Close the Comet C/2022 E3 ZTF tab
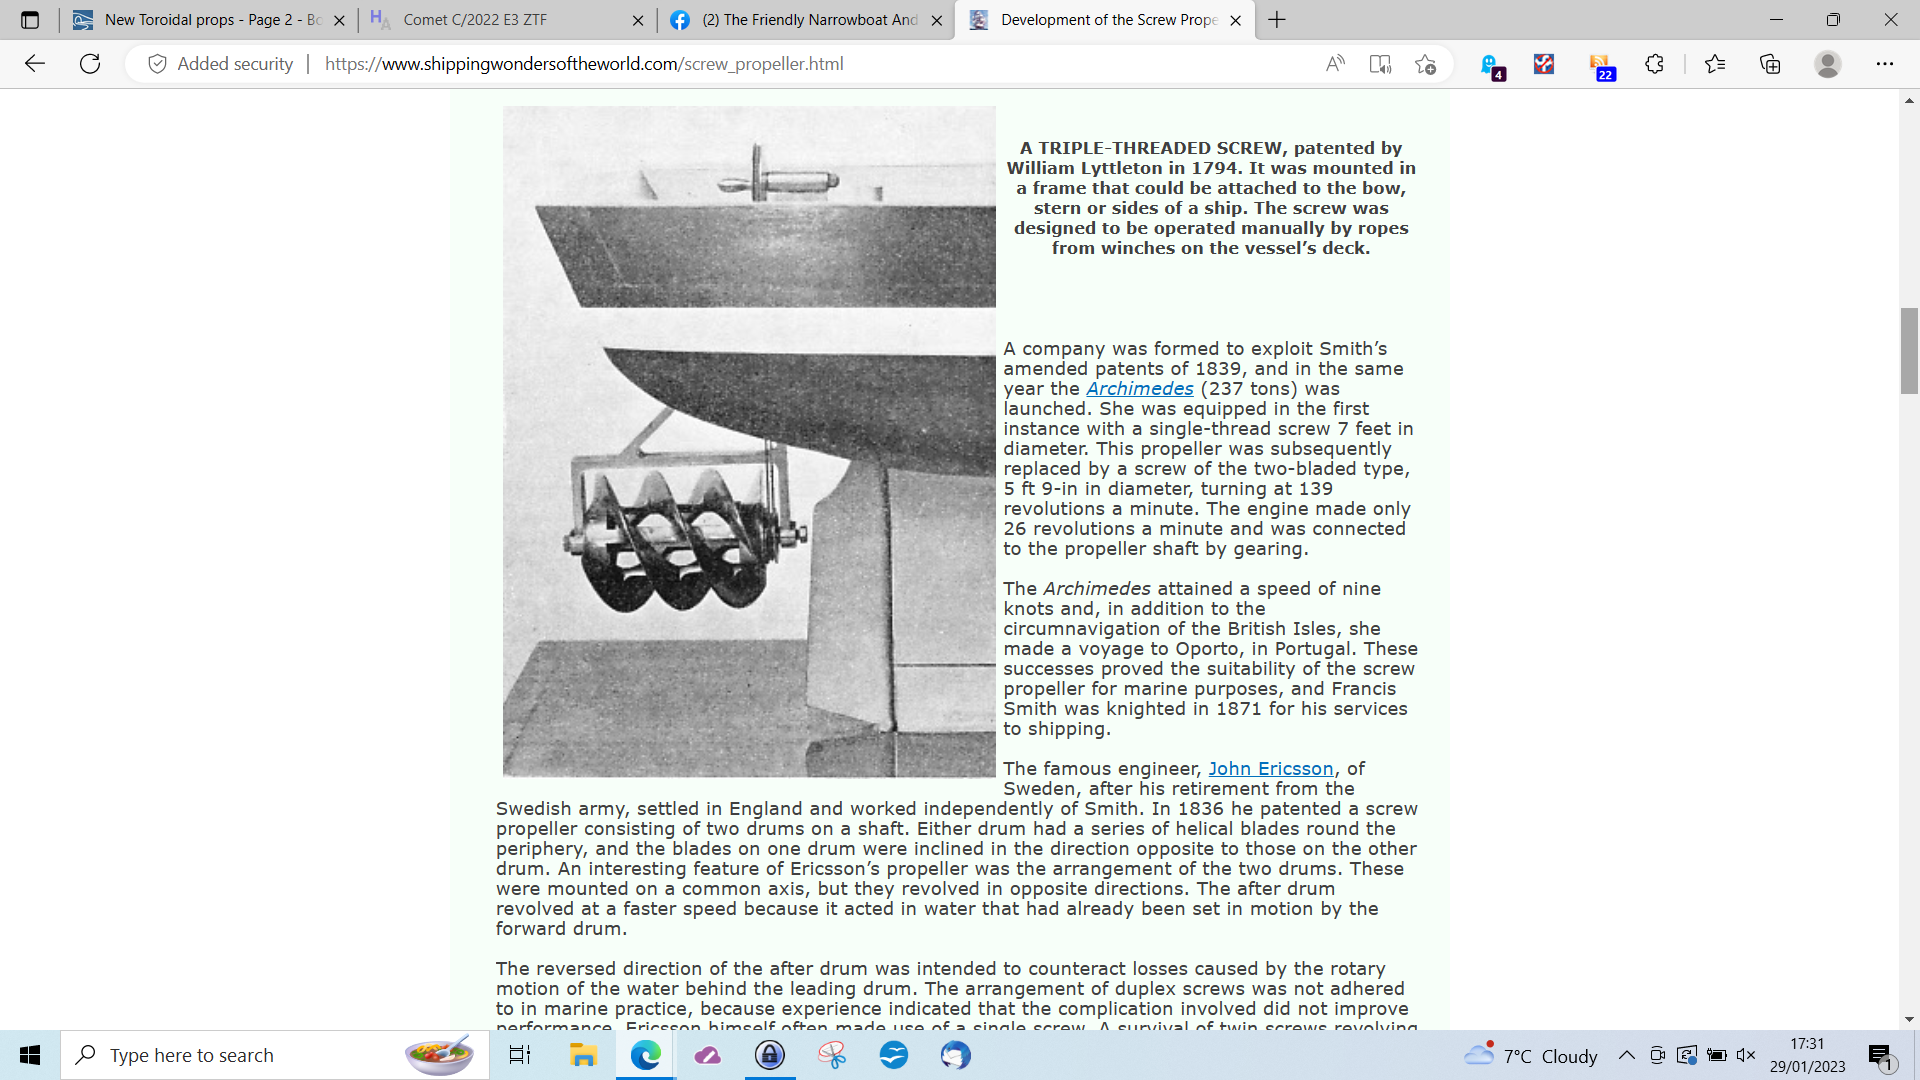 pyautogui.click(x=638, y=20)
